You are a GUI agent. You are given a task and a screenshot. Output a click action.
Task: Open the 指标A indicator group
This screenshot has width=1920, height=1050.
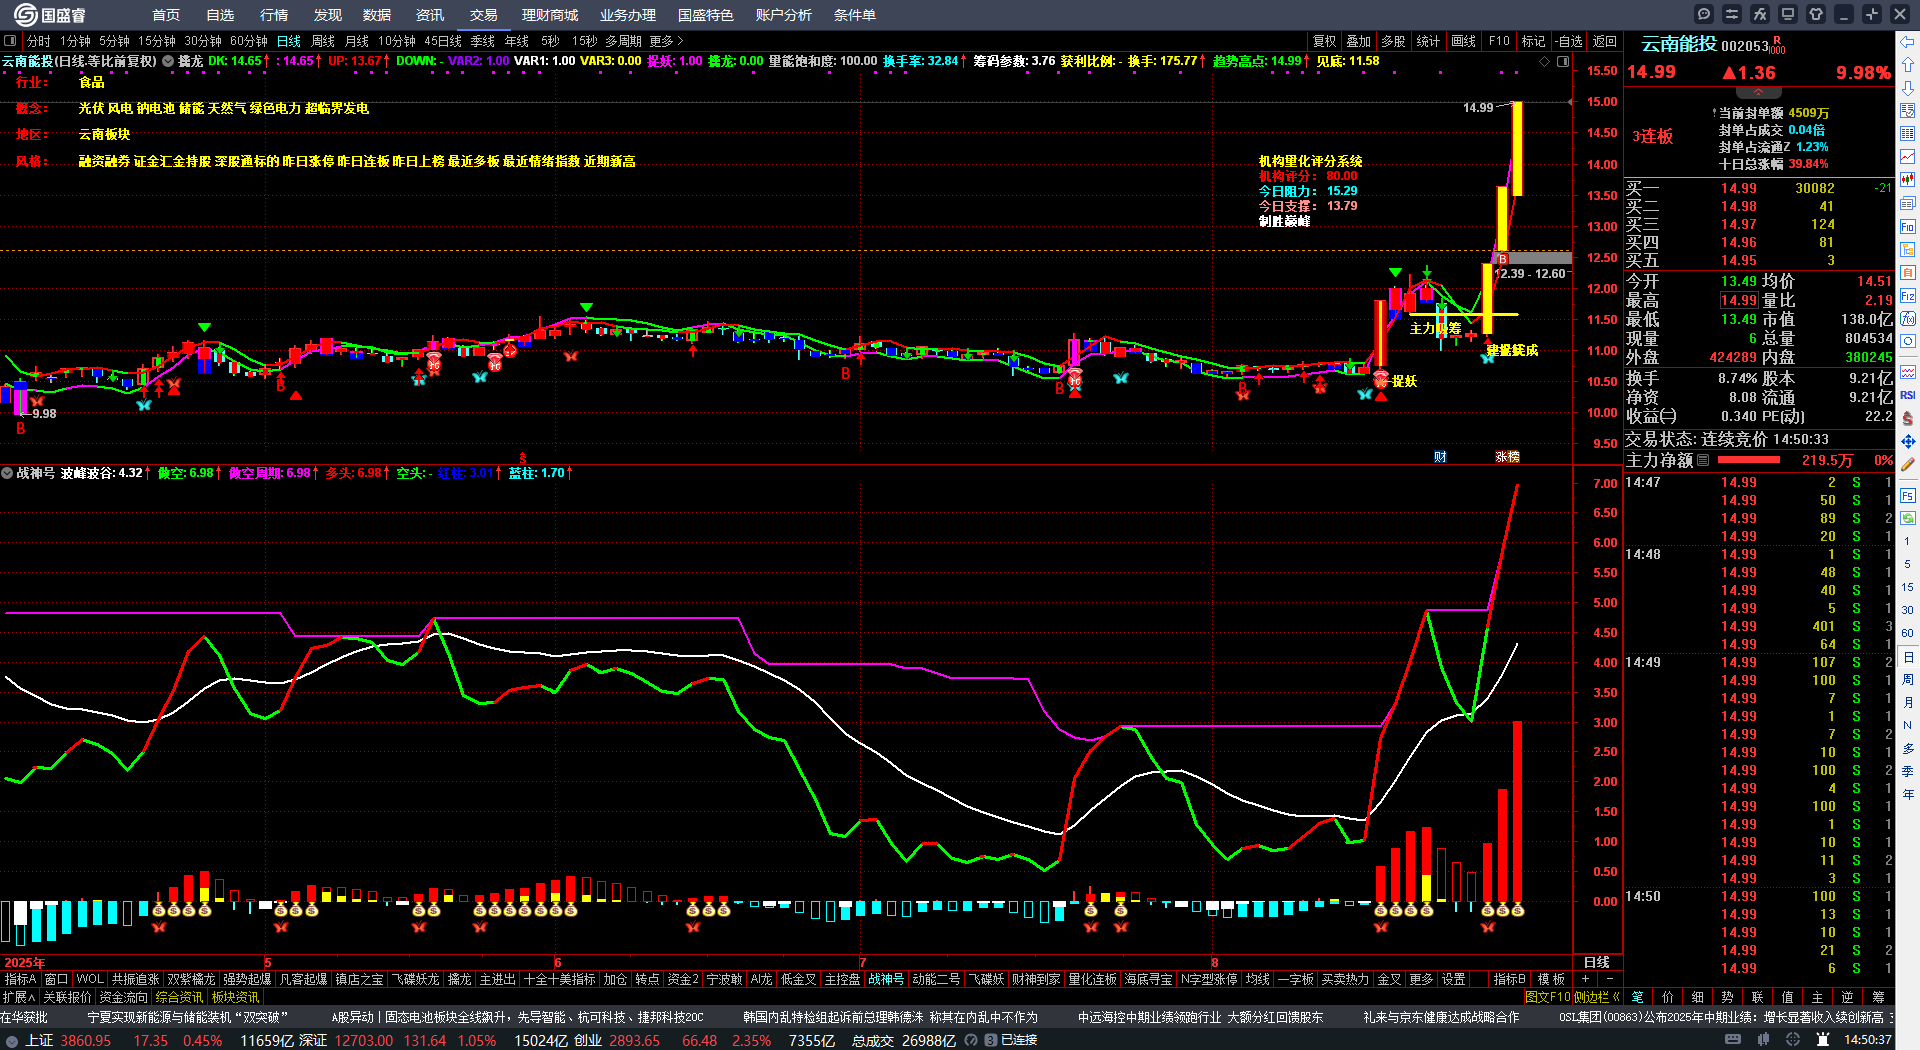click(20, 979)
